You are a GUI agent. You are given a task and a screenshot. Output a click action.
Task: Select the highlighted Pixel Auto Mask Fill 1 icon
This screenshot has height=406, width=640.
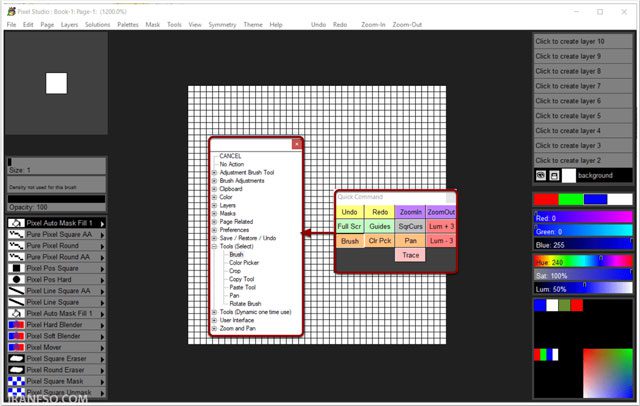16,223
